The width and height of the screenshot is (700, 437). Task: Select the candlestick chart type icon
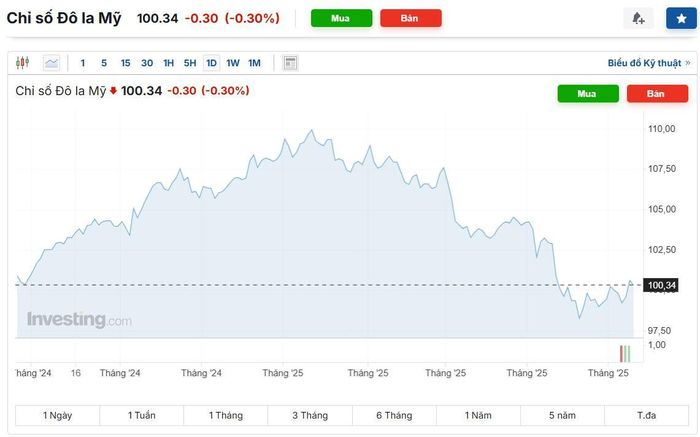[22, 63]
